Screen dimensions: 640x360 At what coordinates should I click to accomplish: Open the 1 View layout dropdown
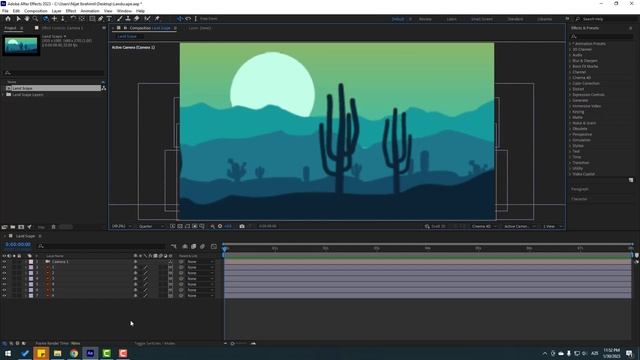[552, 226]
